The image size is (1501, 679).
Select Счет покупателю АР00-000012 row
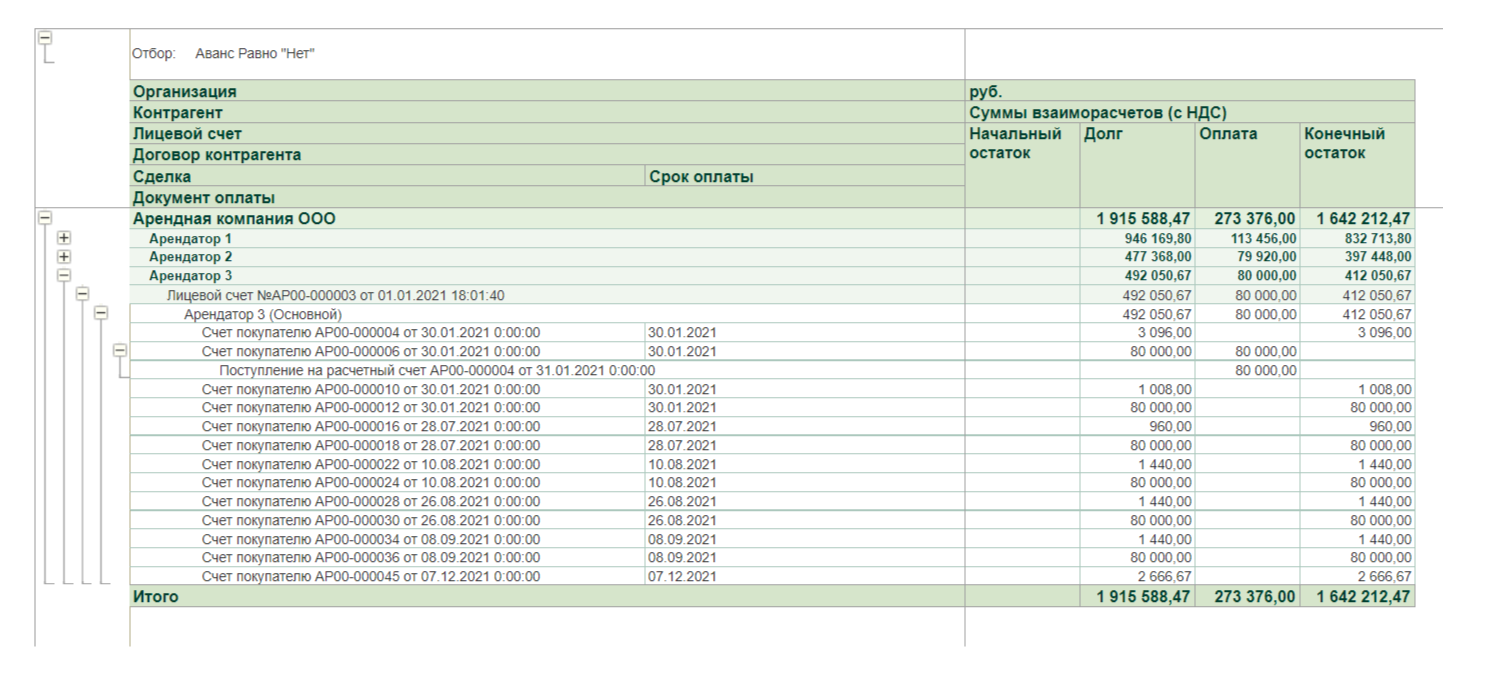[x=370, y=408]
